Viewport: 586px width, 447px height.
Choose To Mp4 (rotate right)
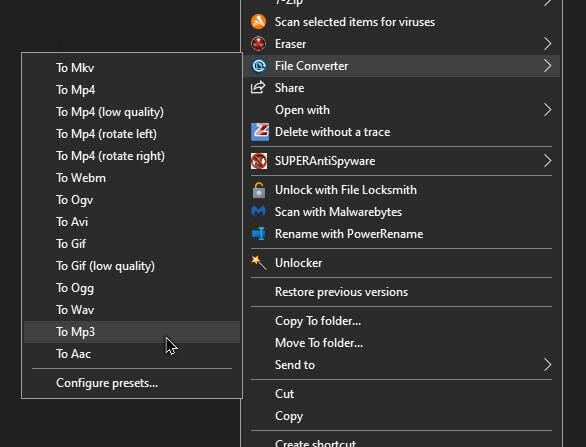pos(132,156)
